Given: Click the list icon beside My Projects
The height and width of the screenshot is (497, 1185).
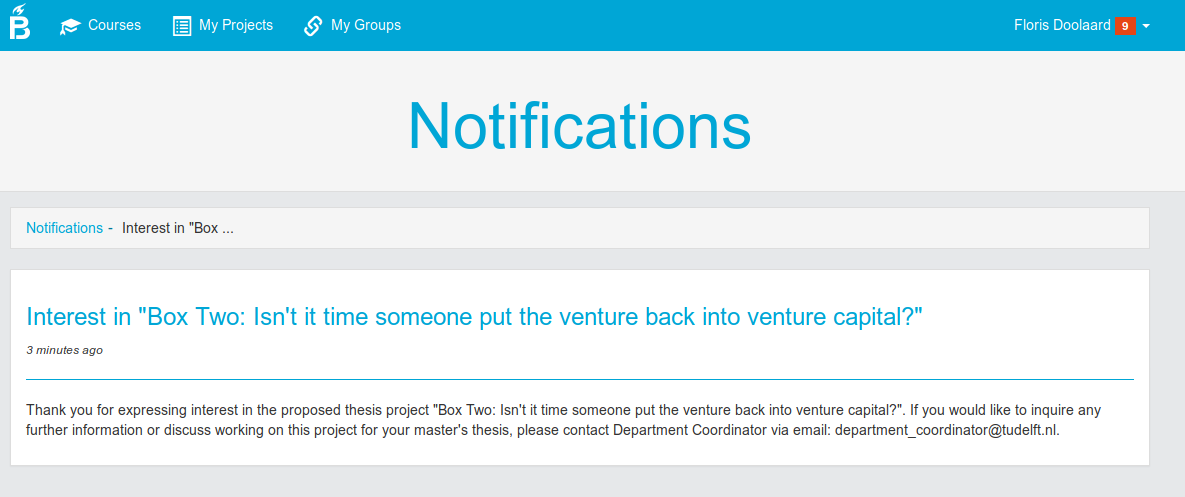Looking at the screenshot, I should click(x=182, y=26).
